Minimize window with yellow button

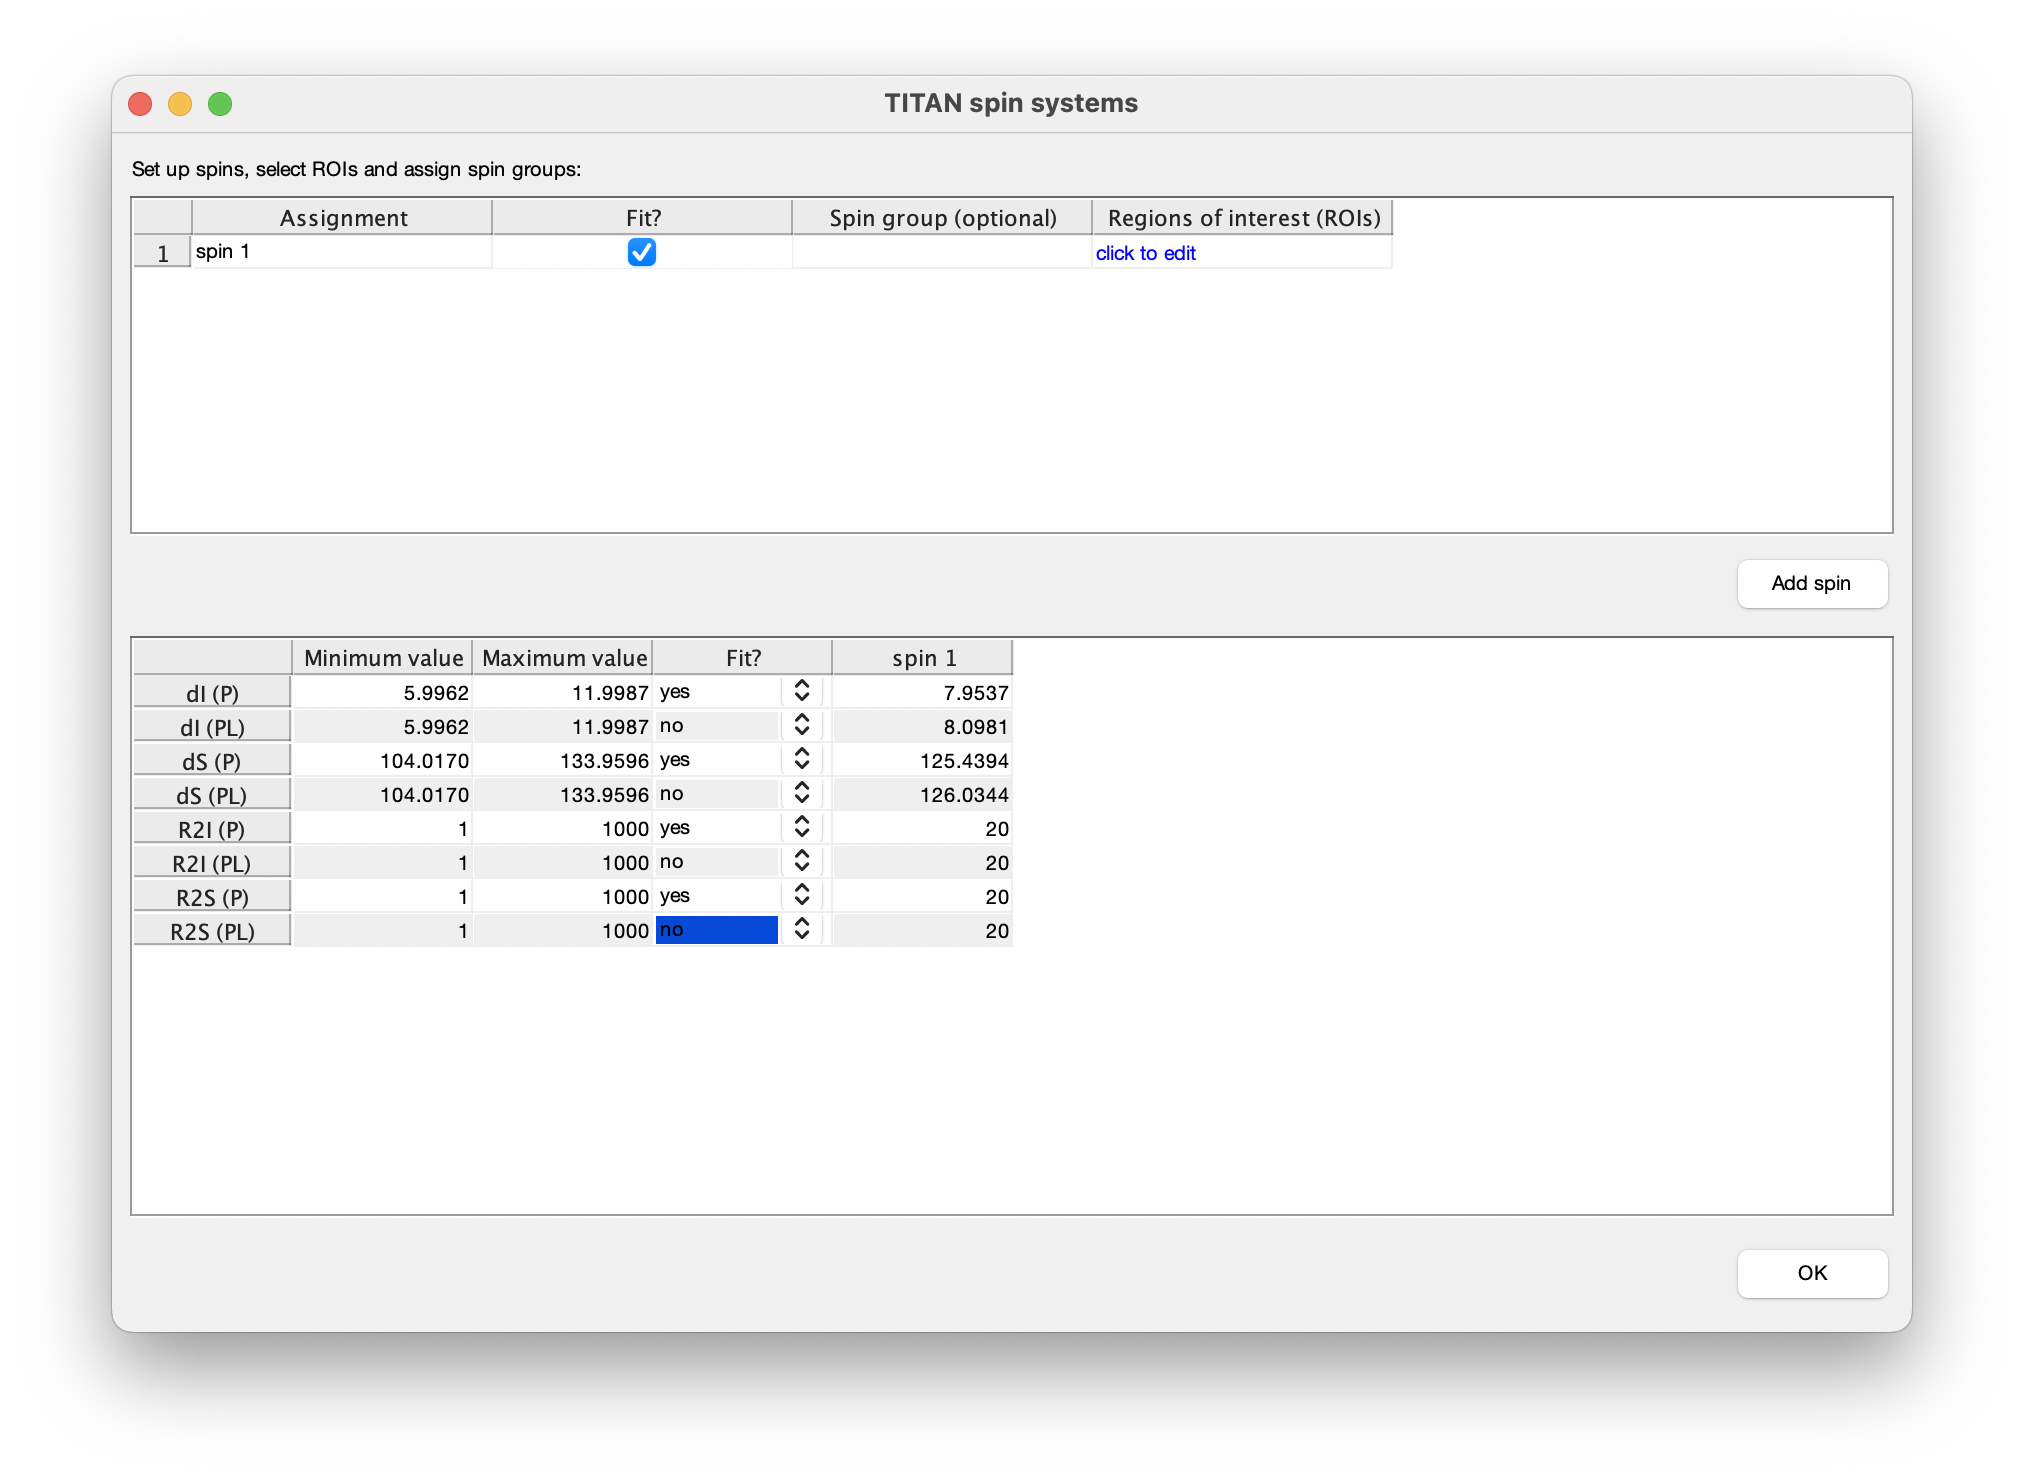pyautogui.click(x=180, y=104)
